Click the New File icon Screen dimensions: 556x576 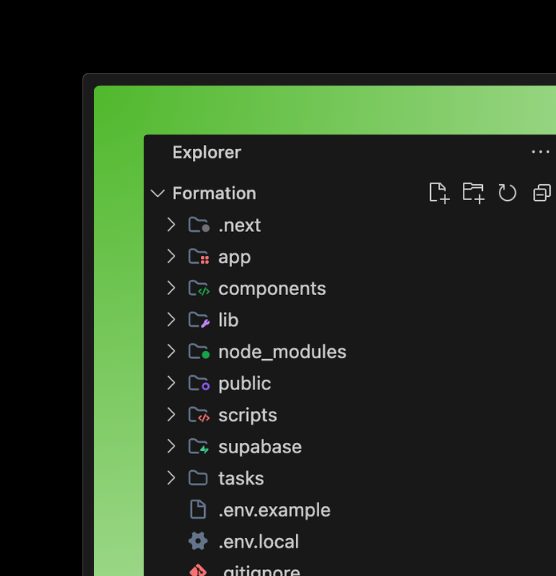point(439,193)
